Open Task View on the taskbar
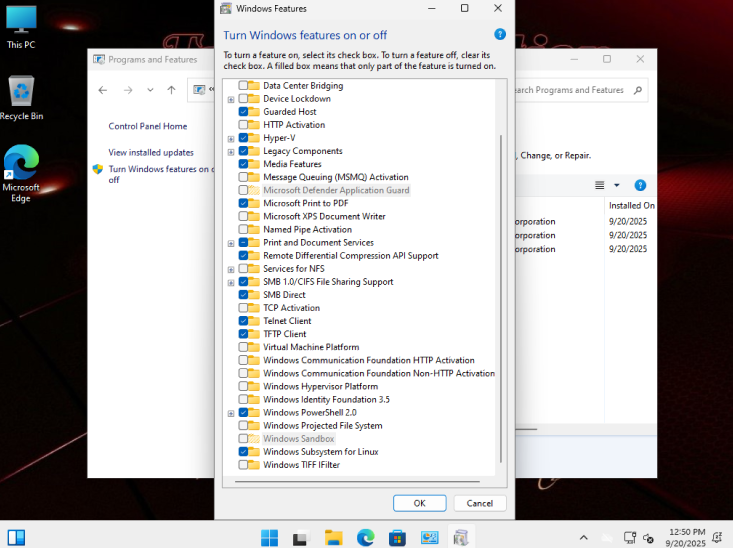This screenshot has width=733, height=548. [300, 538]
